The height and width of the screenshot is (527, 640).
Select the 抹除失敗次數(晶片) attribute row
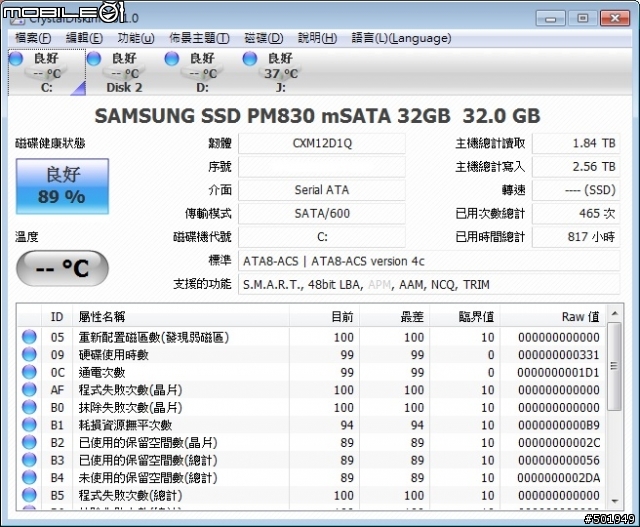311,407
